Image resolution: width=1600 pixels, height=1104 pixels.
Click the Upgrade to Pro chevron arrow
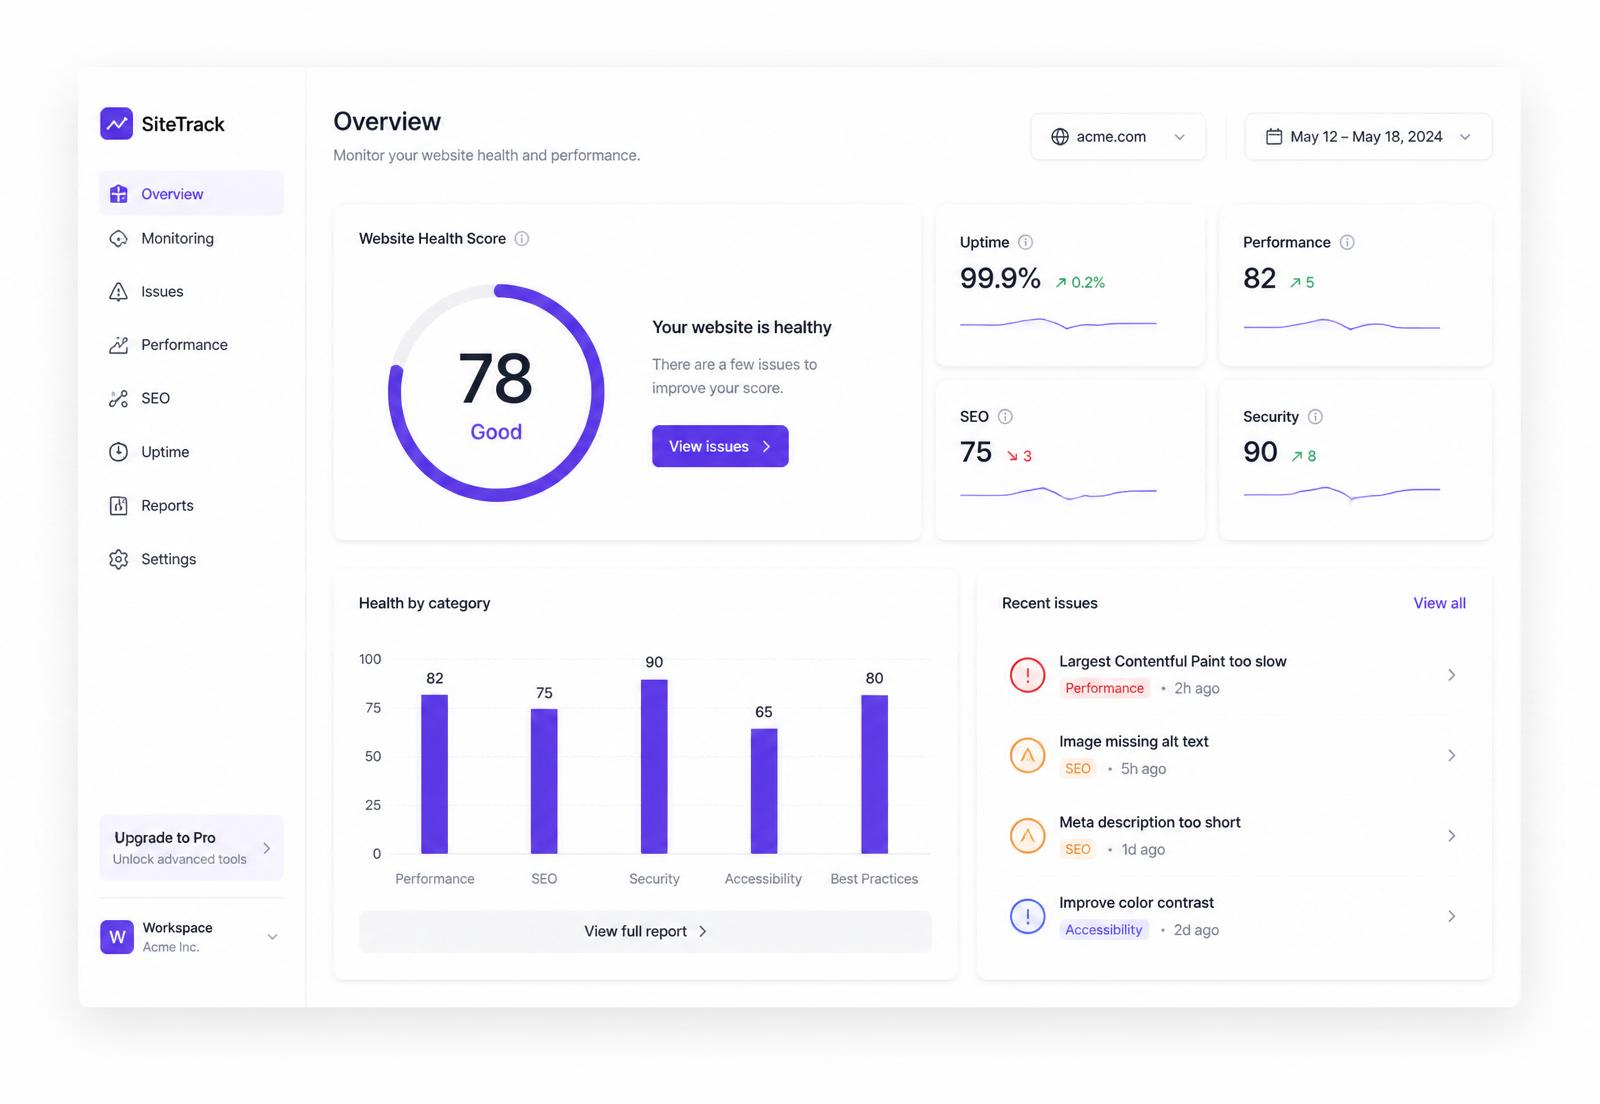click(x=266, y=848)
